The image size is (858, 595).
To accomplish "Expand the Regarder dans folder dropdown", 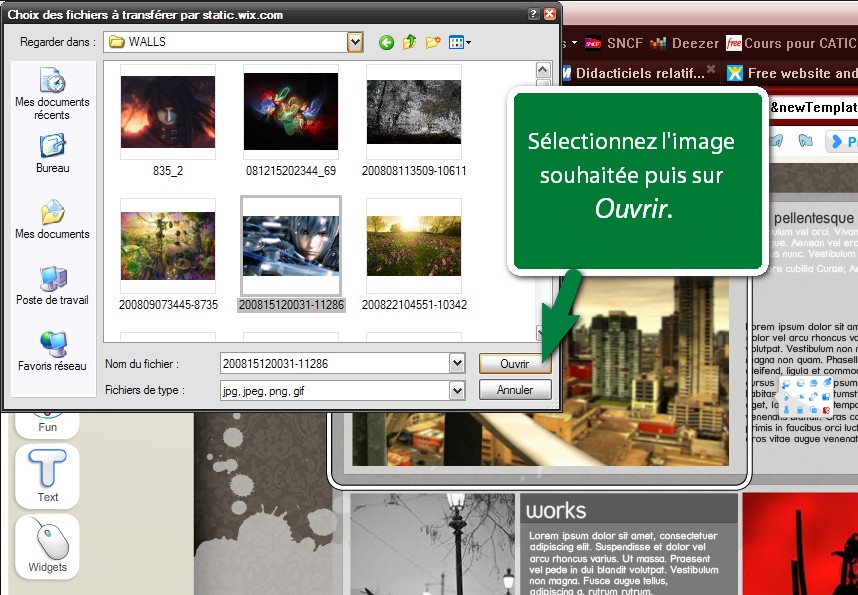I will coord(355,42).
